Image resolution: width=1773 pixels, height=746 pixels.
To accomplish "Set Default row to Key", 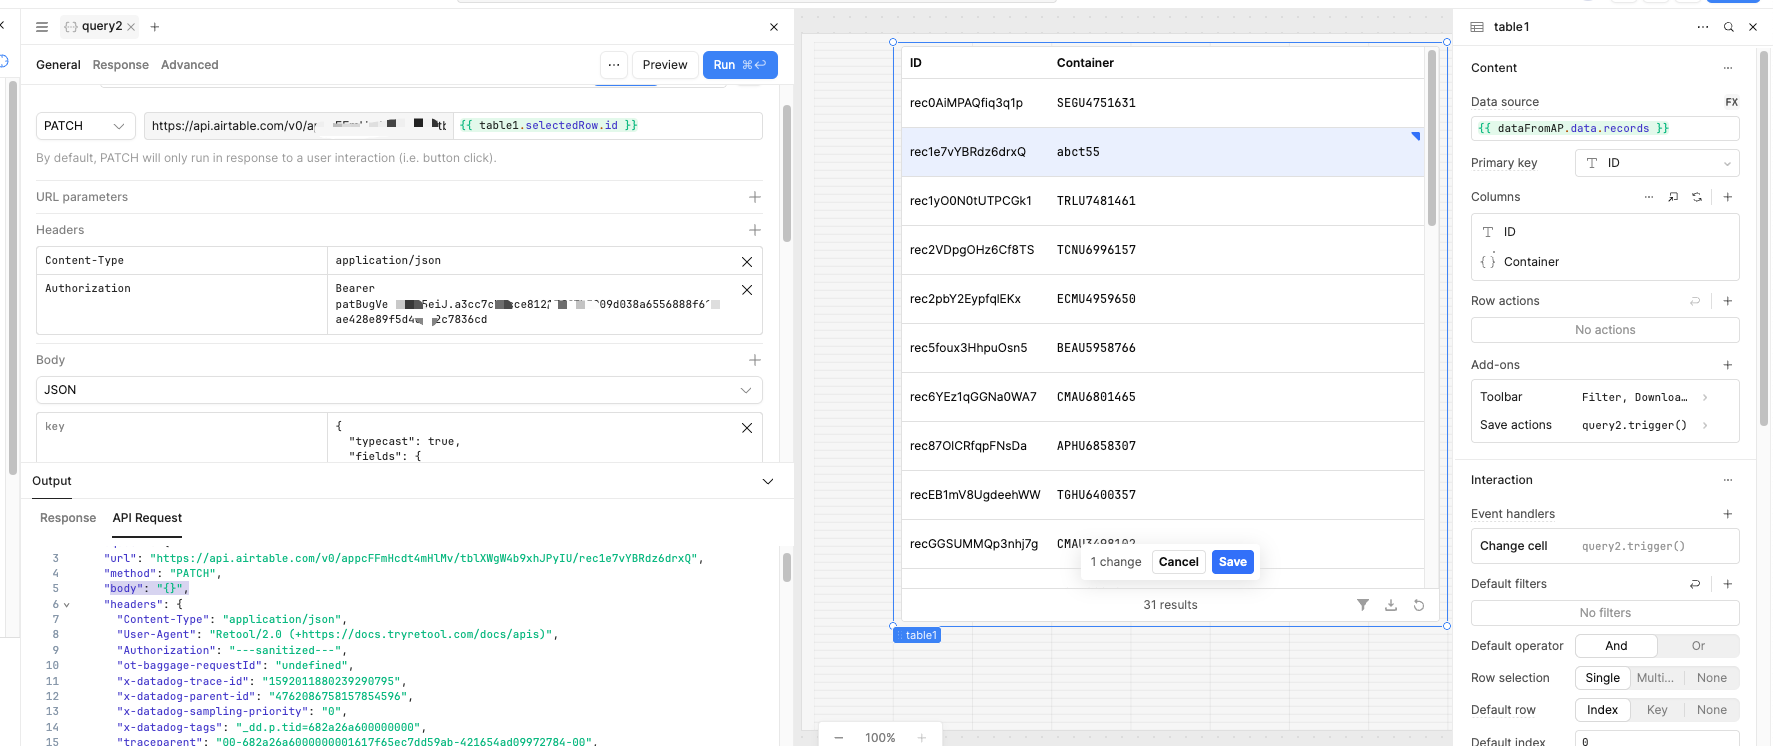I will [x=1657, y=710].
